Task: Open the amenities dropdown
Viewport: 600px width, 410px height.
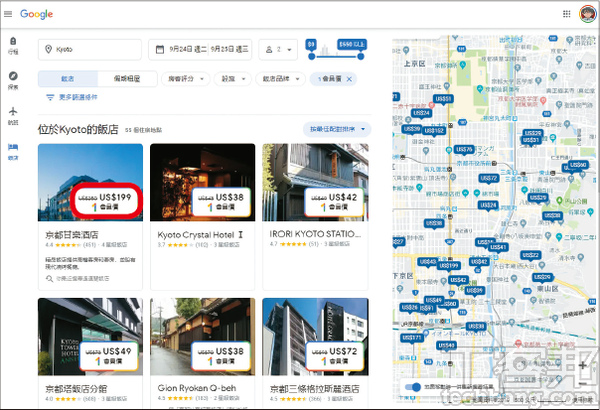Action: pos(233,79)
